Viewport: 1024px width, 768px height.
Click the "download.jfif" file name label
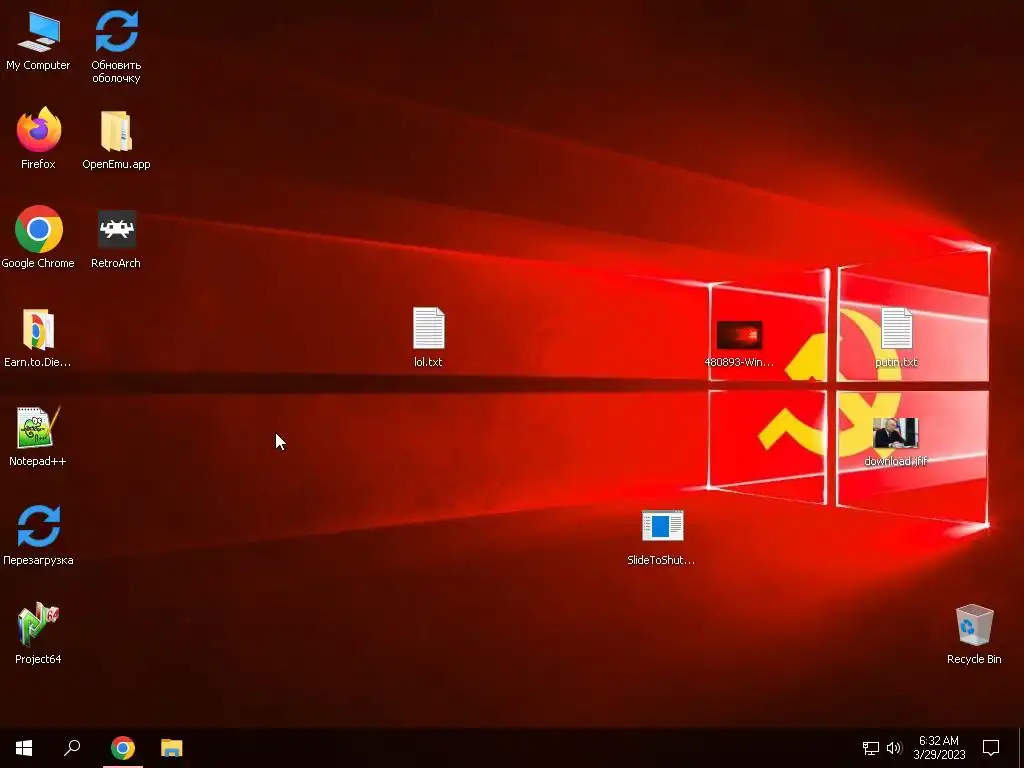pyautogui.click(x=896, y=461)
